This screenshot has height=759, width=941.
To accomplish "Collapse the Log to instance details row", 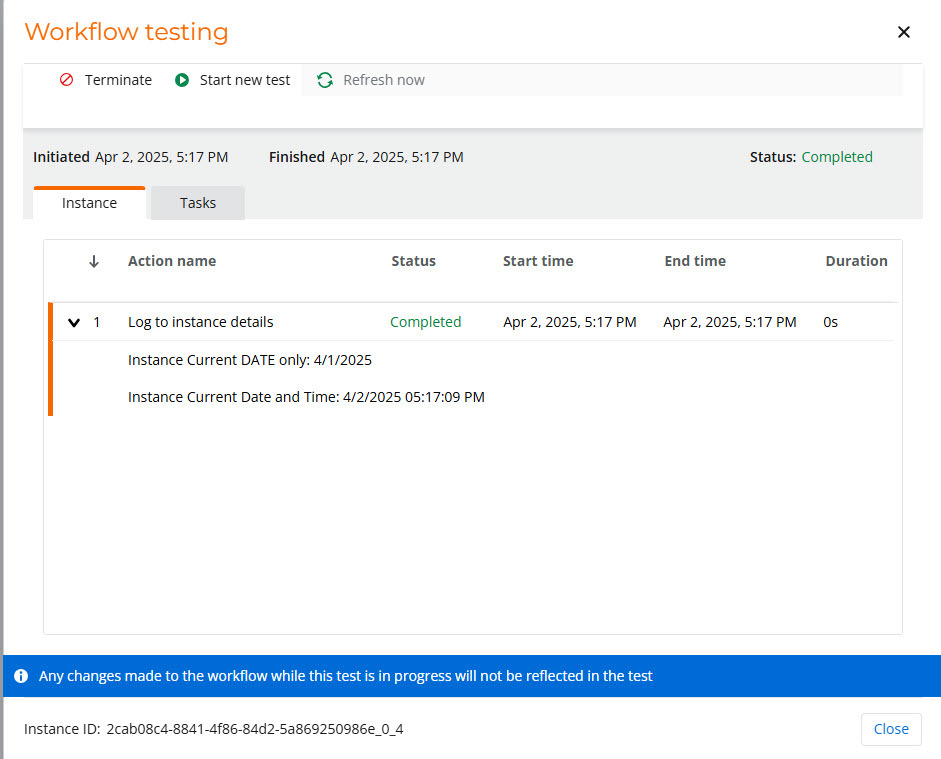I will [x=74, y=322].
